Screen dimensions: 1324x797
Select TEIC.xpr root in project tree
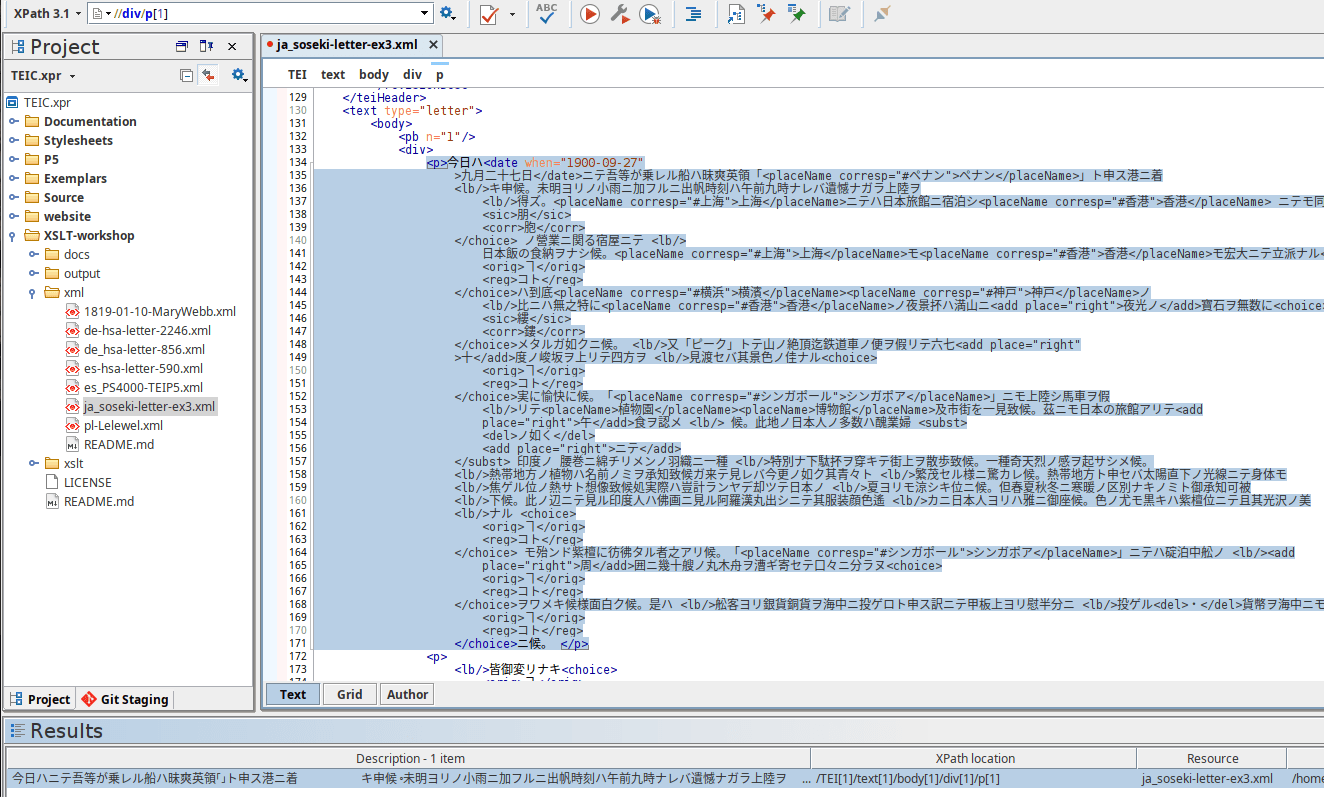click(47, 102)
